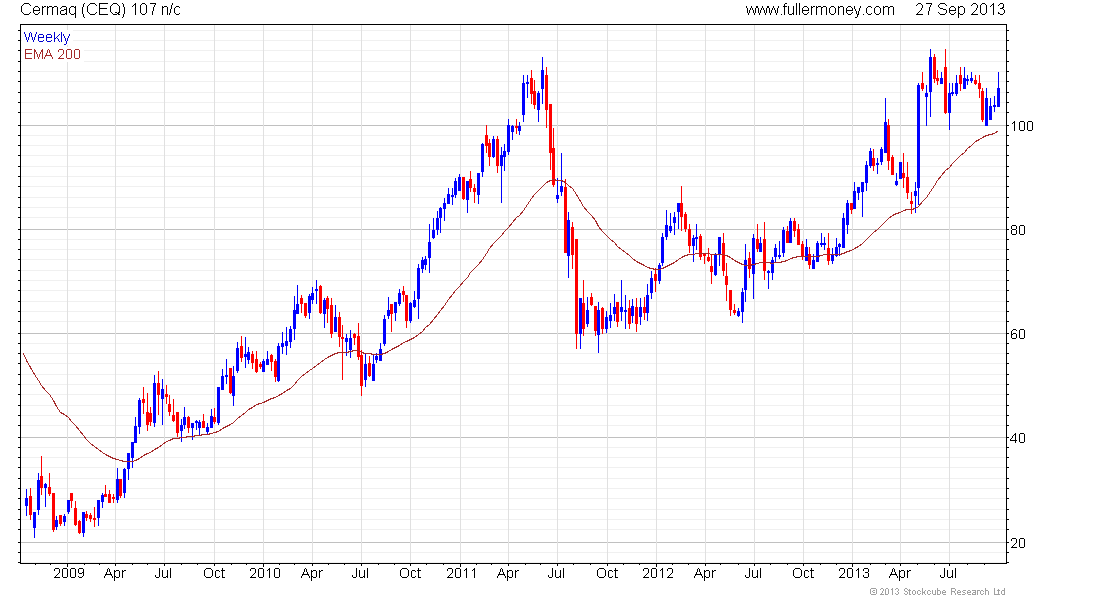Select the 'EMA 200' legend label
Image resolution: width=1100 pixels, height=600 pixels.
pos(52,54)
